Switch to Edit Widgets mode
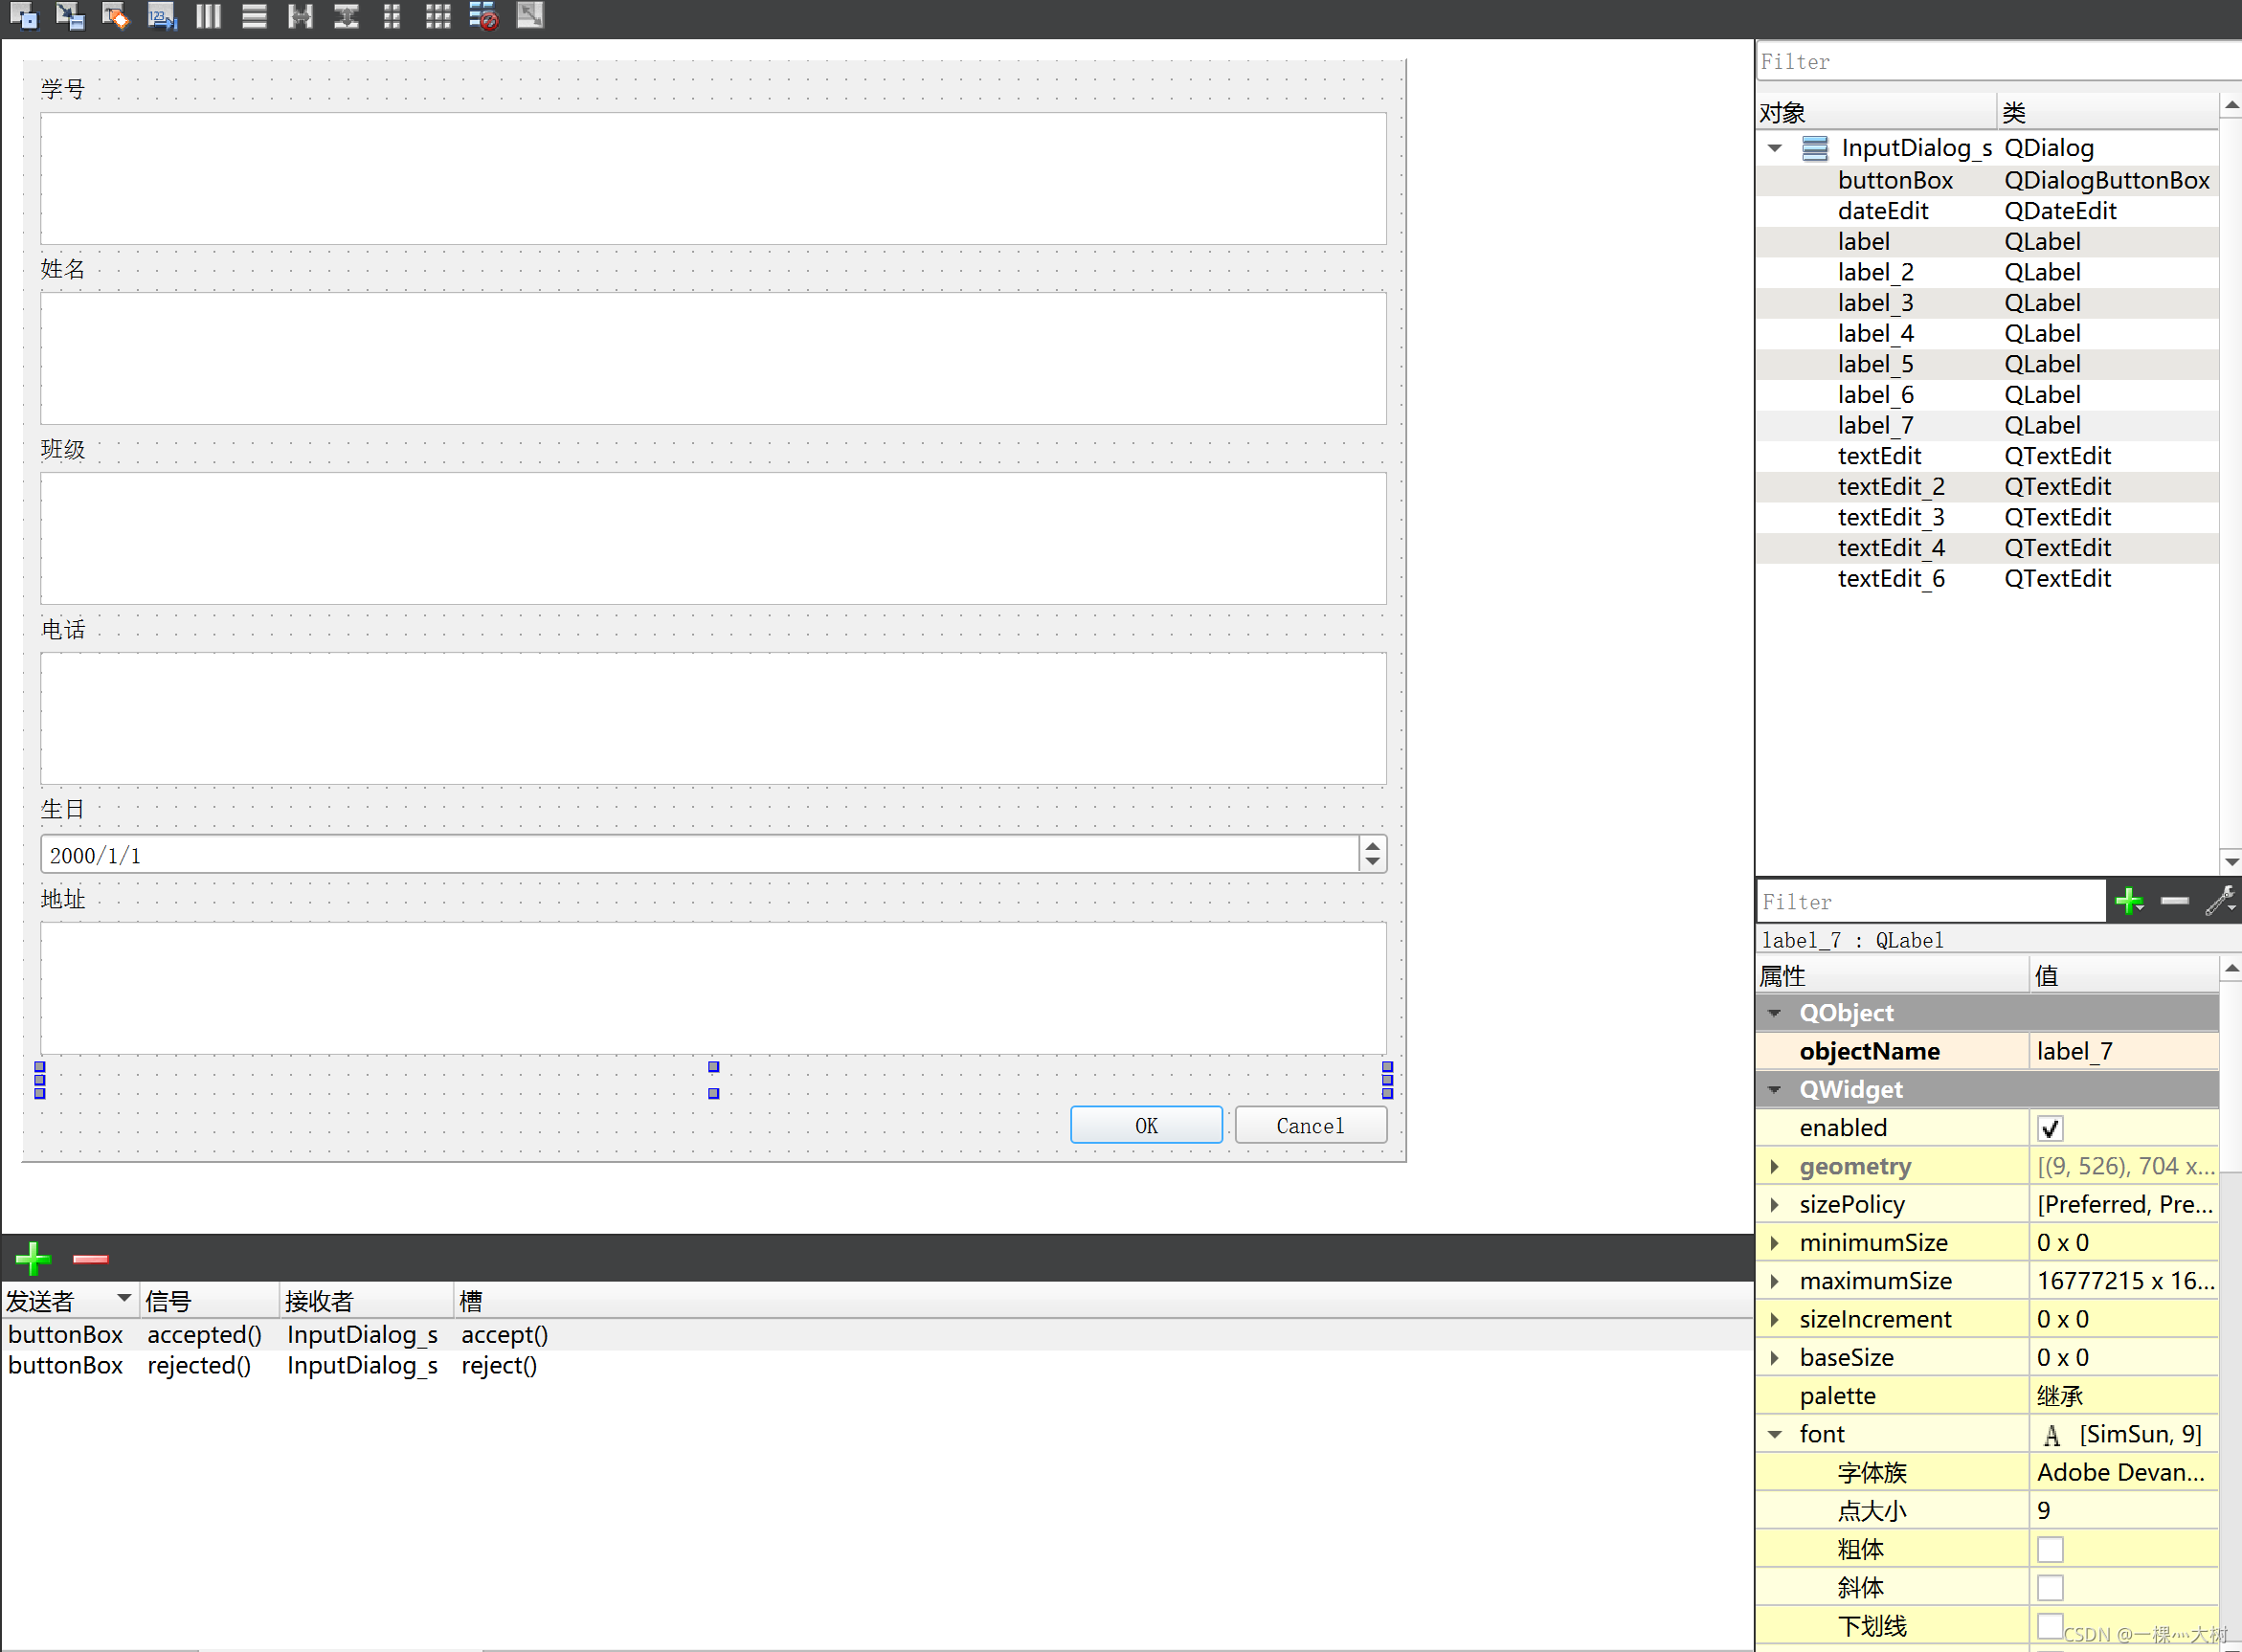The height and width of the screenshot is (1652, 2242). pos(23,16)
